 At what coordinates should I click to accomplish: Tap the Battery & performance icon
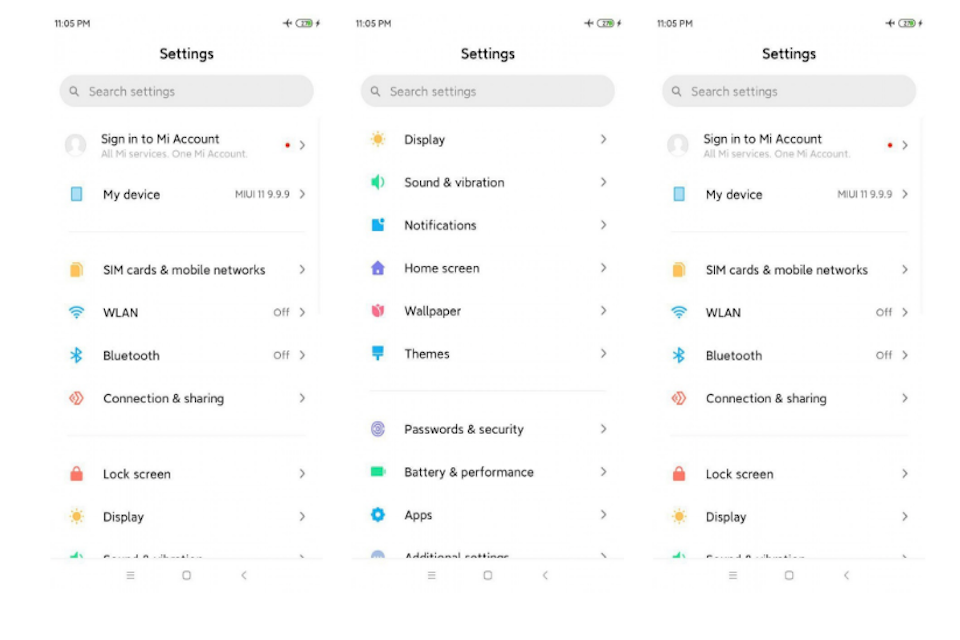click(378, 472)
